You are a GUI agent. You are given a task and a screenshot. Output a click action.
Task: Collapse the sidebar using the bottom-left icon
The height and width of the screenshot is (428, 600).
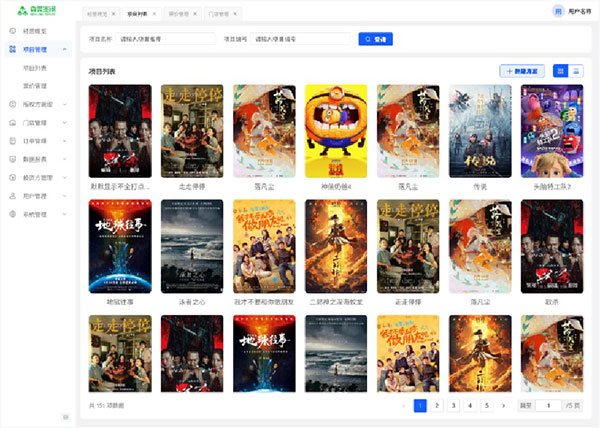(x=66, y=417)
